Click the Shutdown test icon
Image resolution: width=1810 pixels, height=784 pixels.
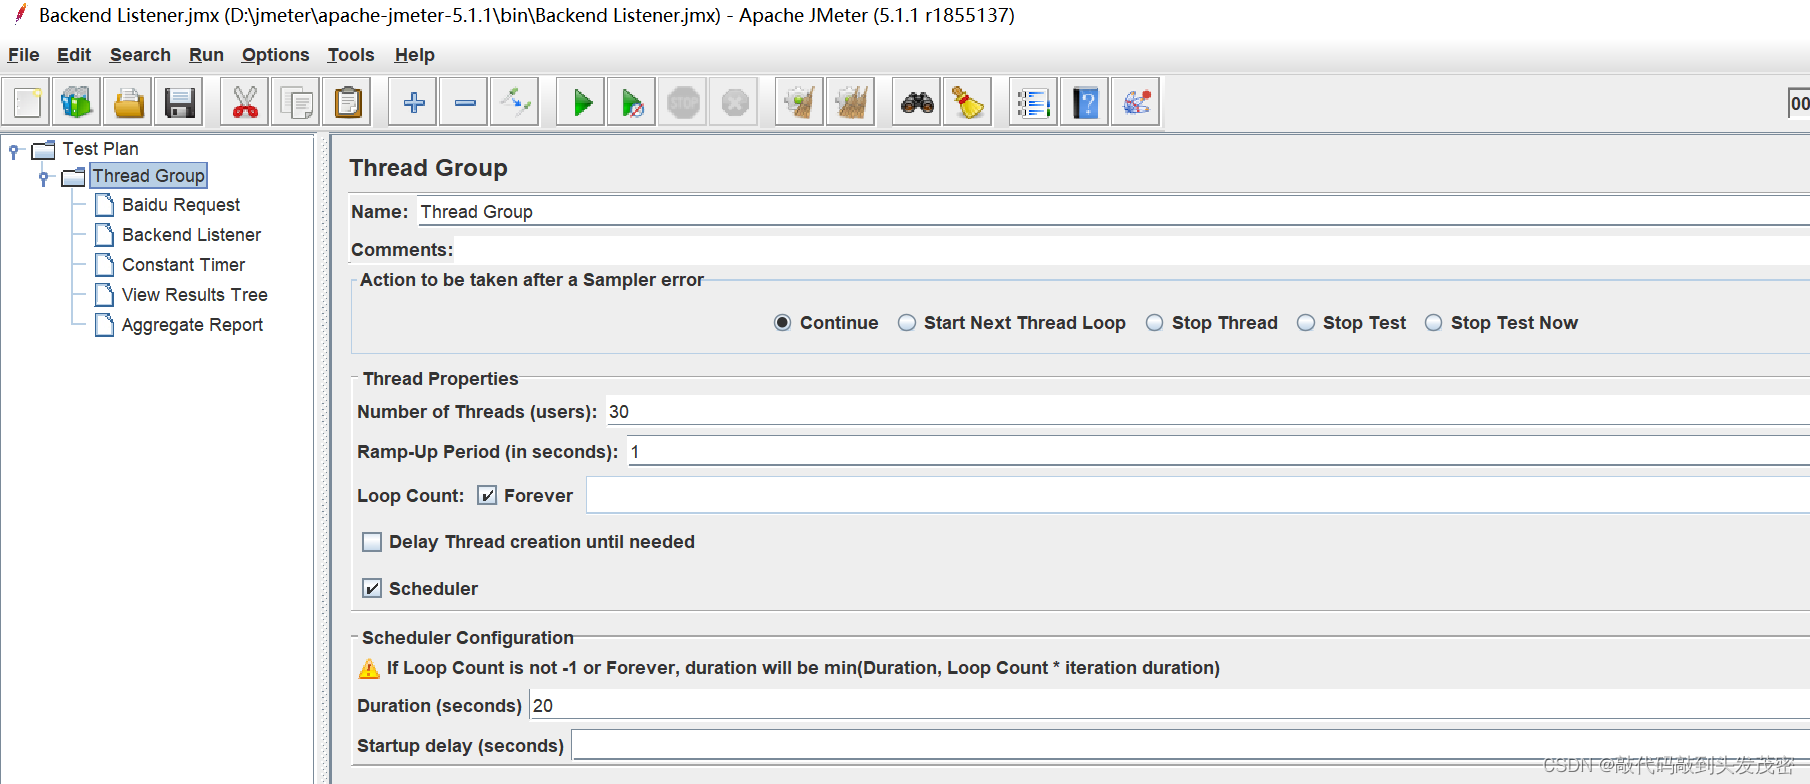click(x=735, y=102)
